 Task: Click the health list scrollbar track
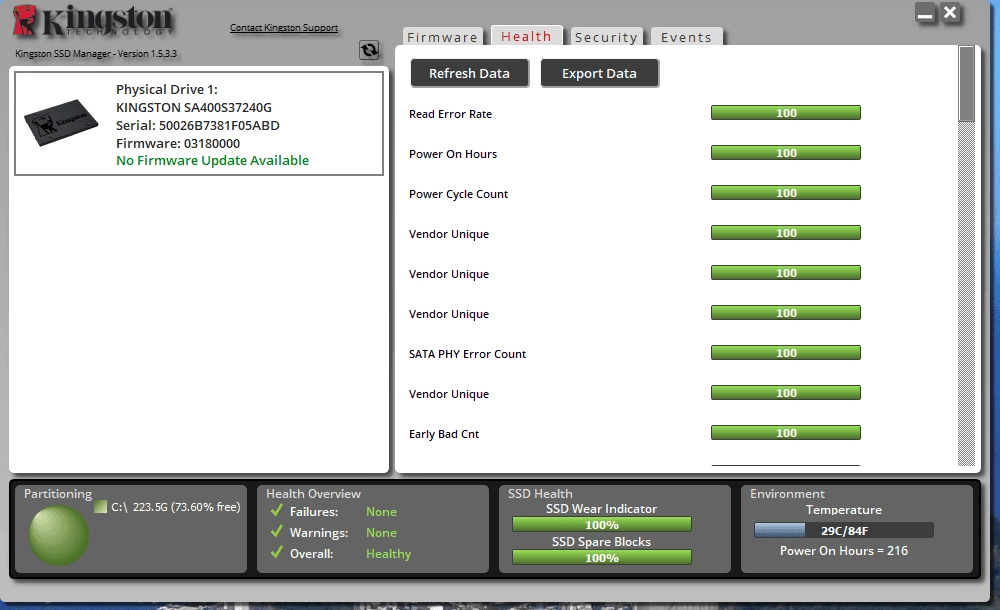(967, 294)
